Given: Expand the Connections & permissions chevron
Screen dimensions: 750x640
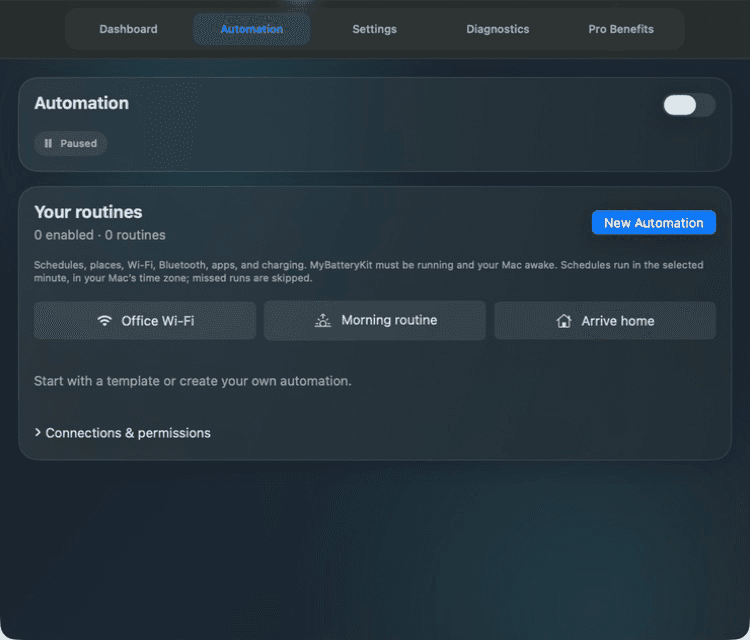Looking at the screenshot, I should (x=38, y=432).
